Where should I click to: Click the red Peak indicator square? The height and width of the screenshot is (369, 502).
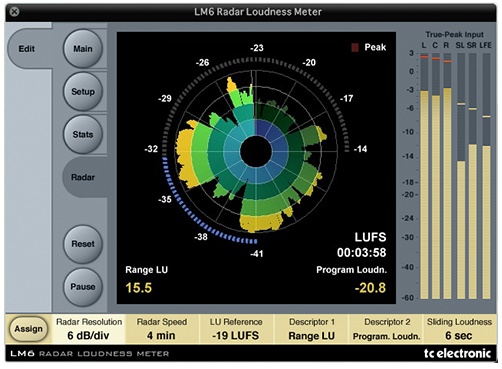pos(355,47)
